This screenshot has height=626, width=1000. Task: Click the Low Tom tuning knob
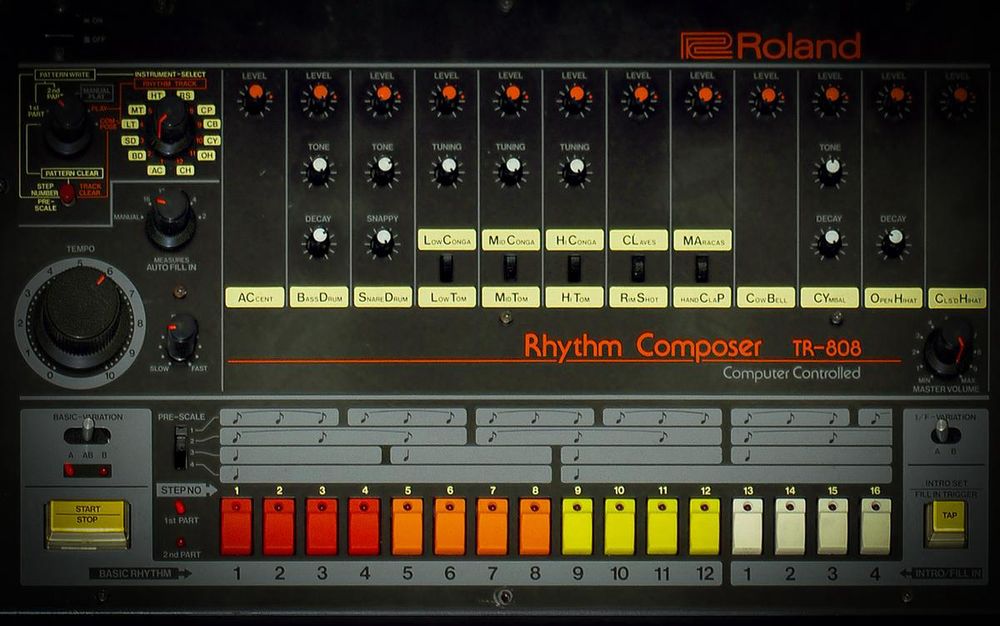447,170
